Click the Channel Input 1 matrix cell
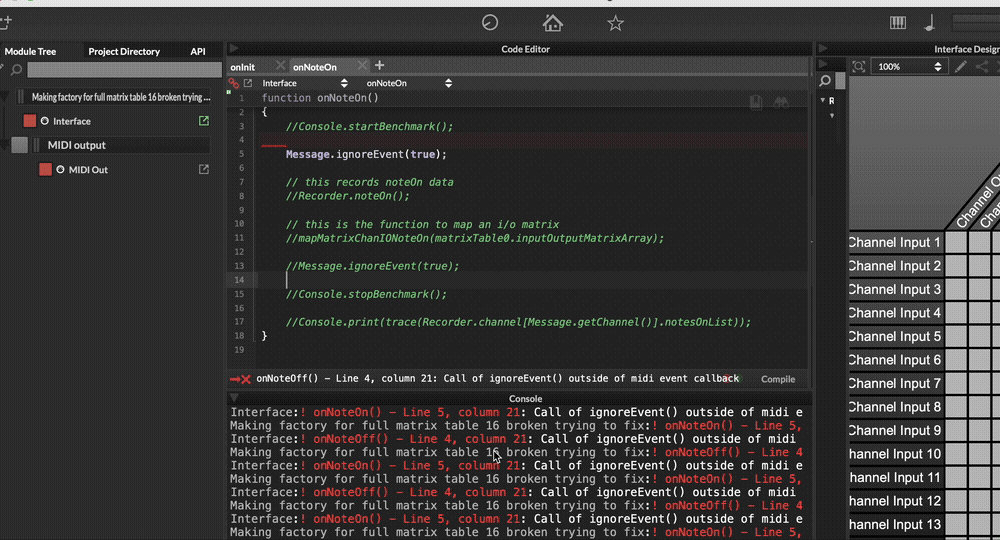Screen dimensions: 1000x540 tap(956, 242)
